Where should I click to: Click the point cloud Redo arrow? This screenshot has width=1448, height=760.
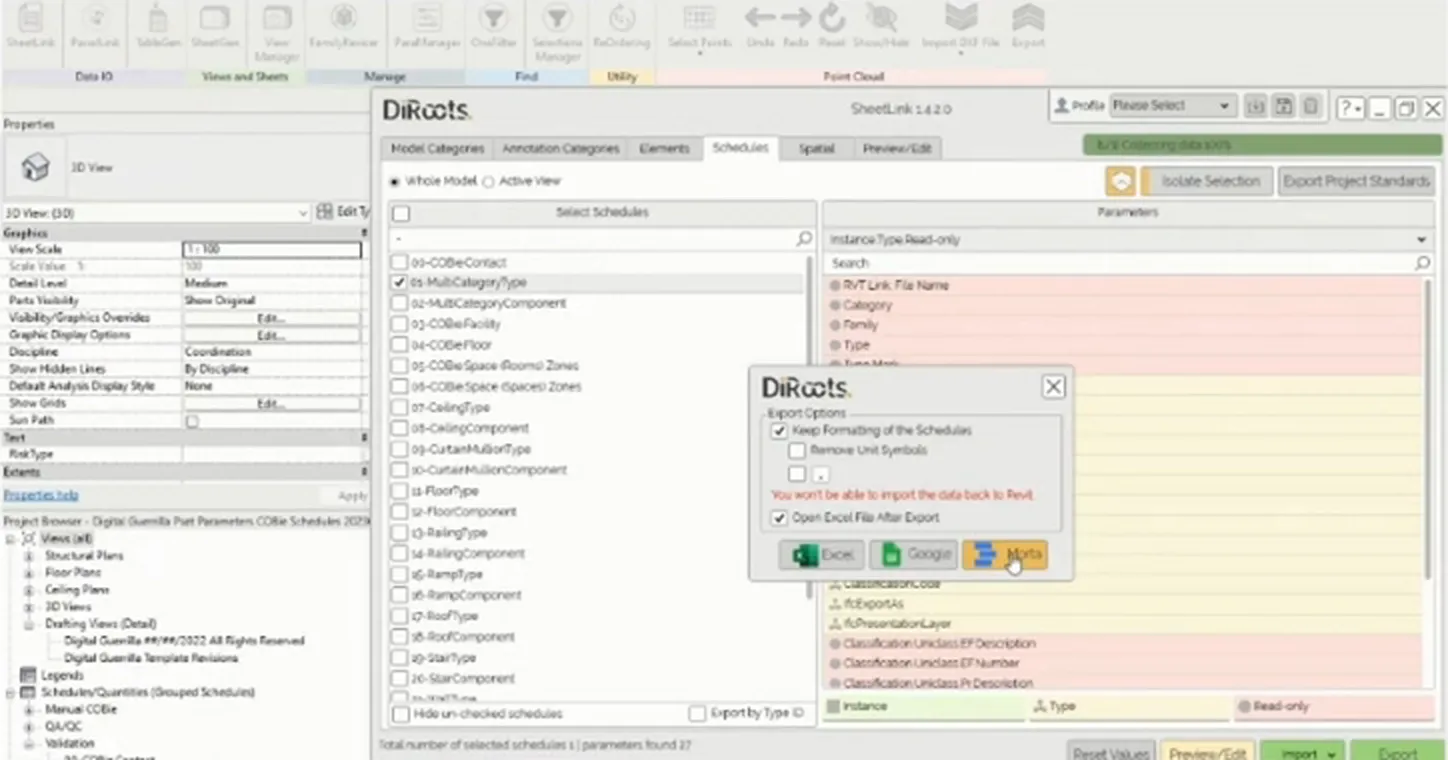click(796, 24)
